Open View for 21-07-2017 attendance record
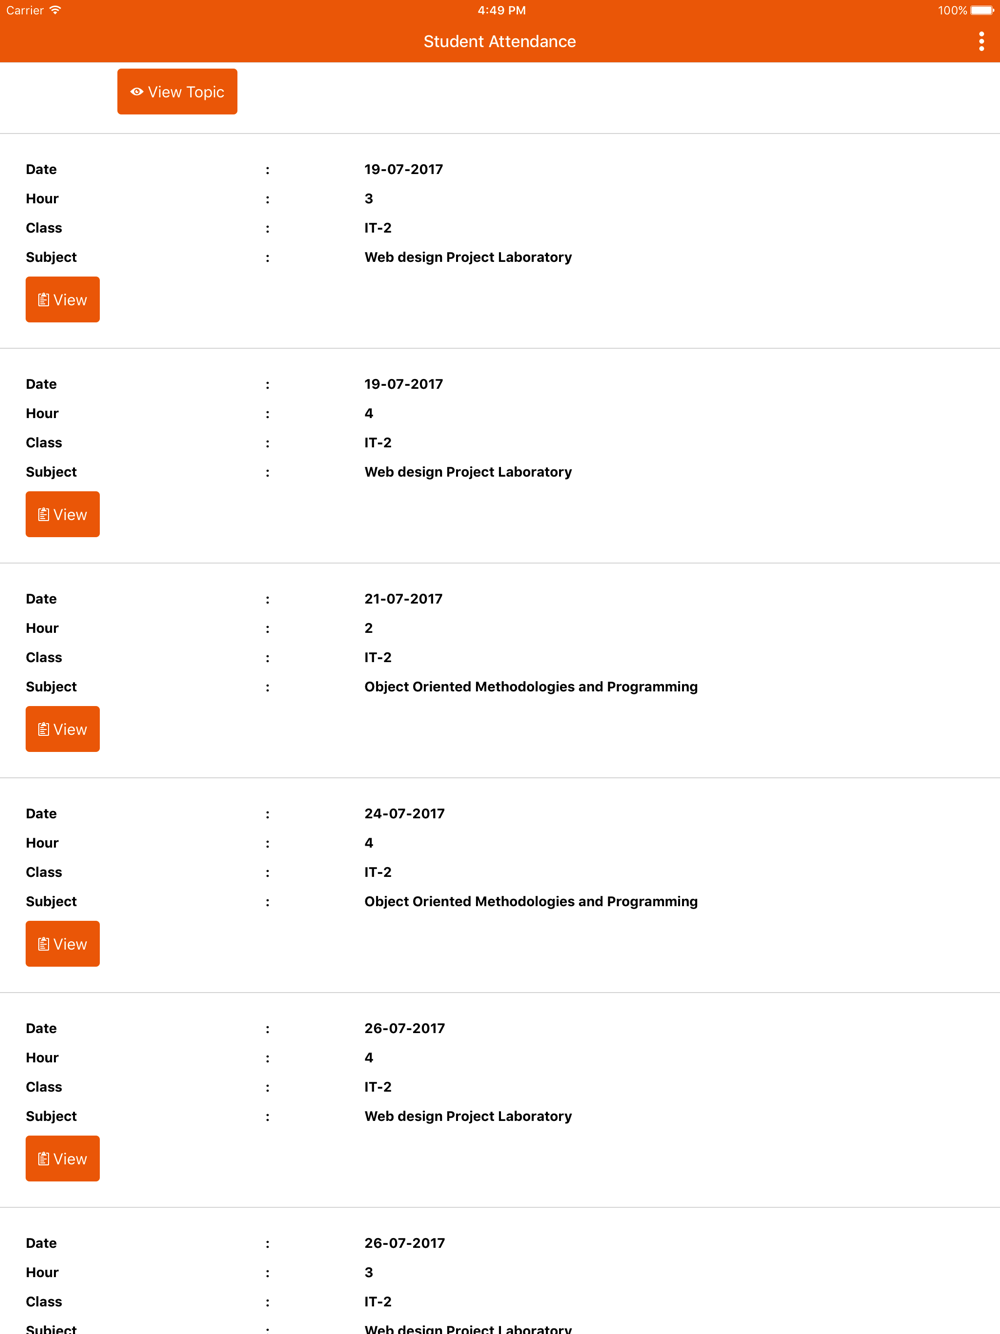Screen dimensions: 1000x1334 62,729
